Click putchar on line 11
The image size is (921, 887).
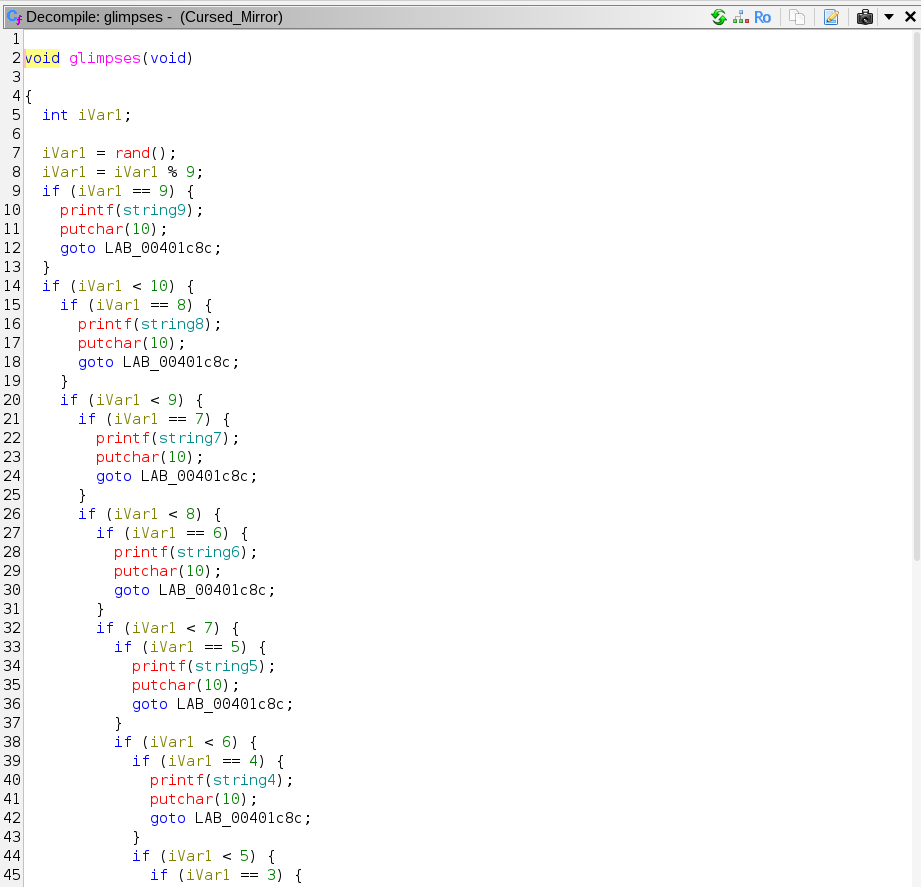pyautogui.click(x=92, y=229)
